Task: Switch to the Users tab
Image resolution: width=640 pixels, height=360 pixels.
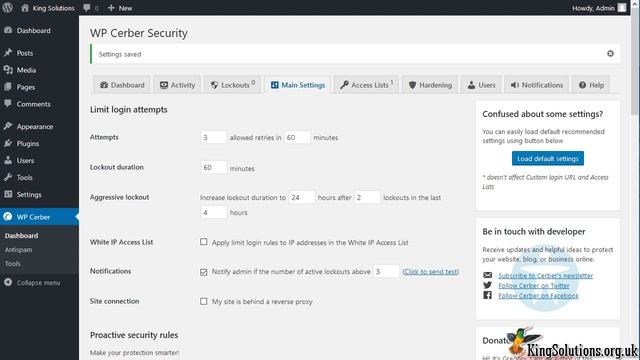Action: pos(481,85)
